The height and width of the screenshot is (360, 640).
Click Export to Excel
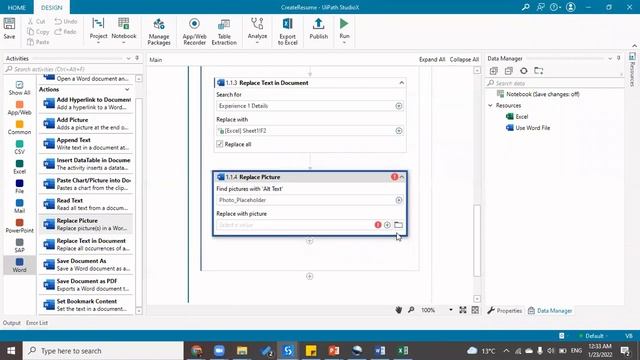click(x=287, y=31)
